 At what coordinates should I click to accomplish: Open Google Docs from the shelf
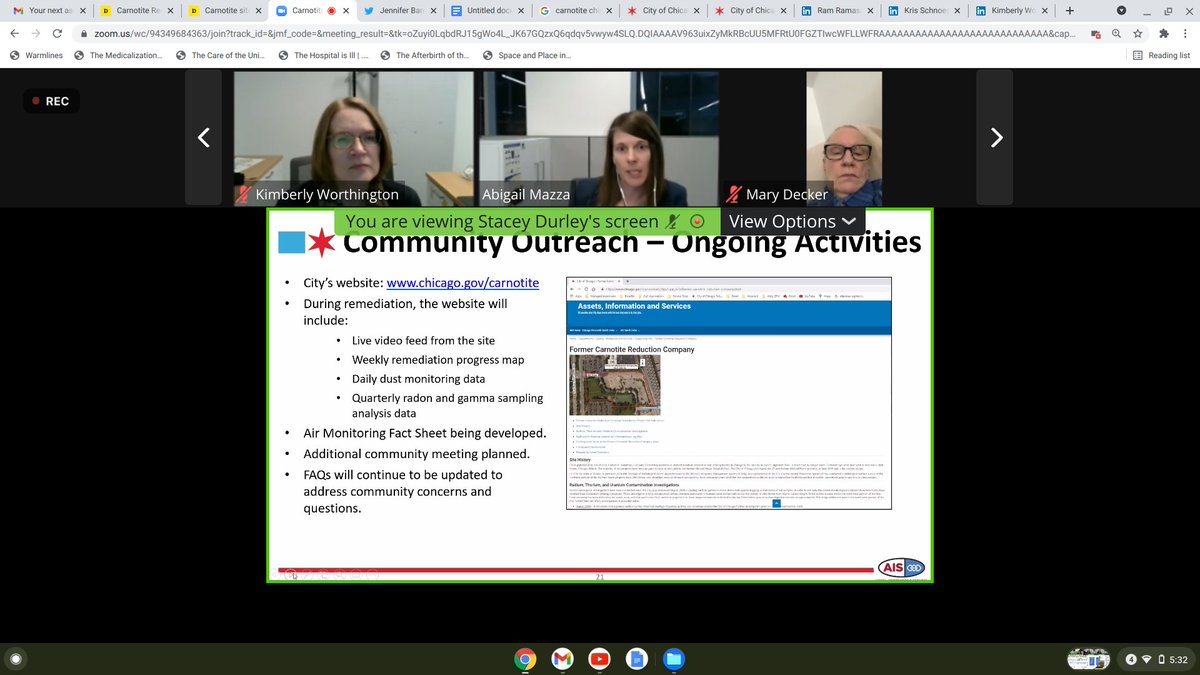click(x=636, y=658)
